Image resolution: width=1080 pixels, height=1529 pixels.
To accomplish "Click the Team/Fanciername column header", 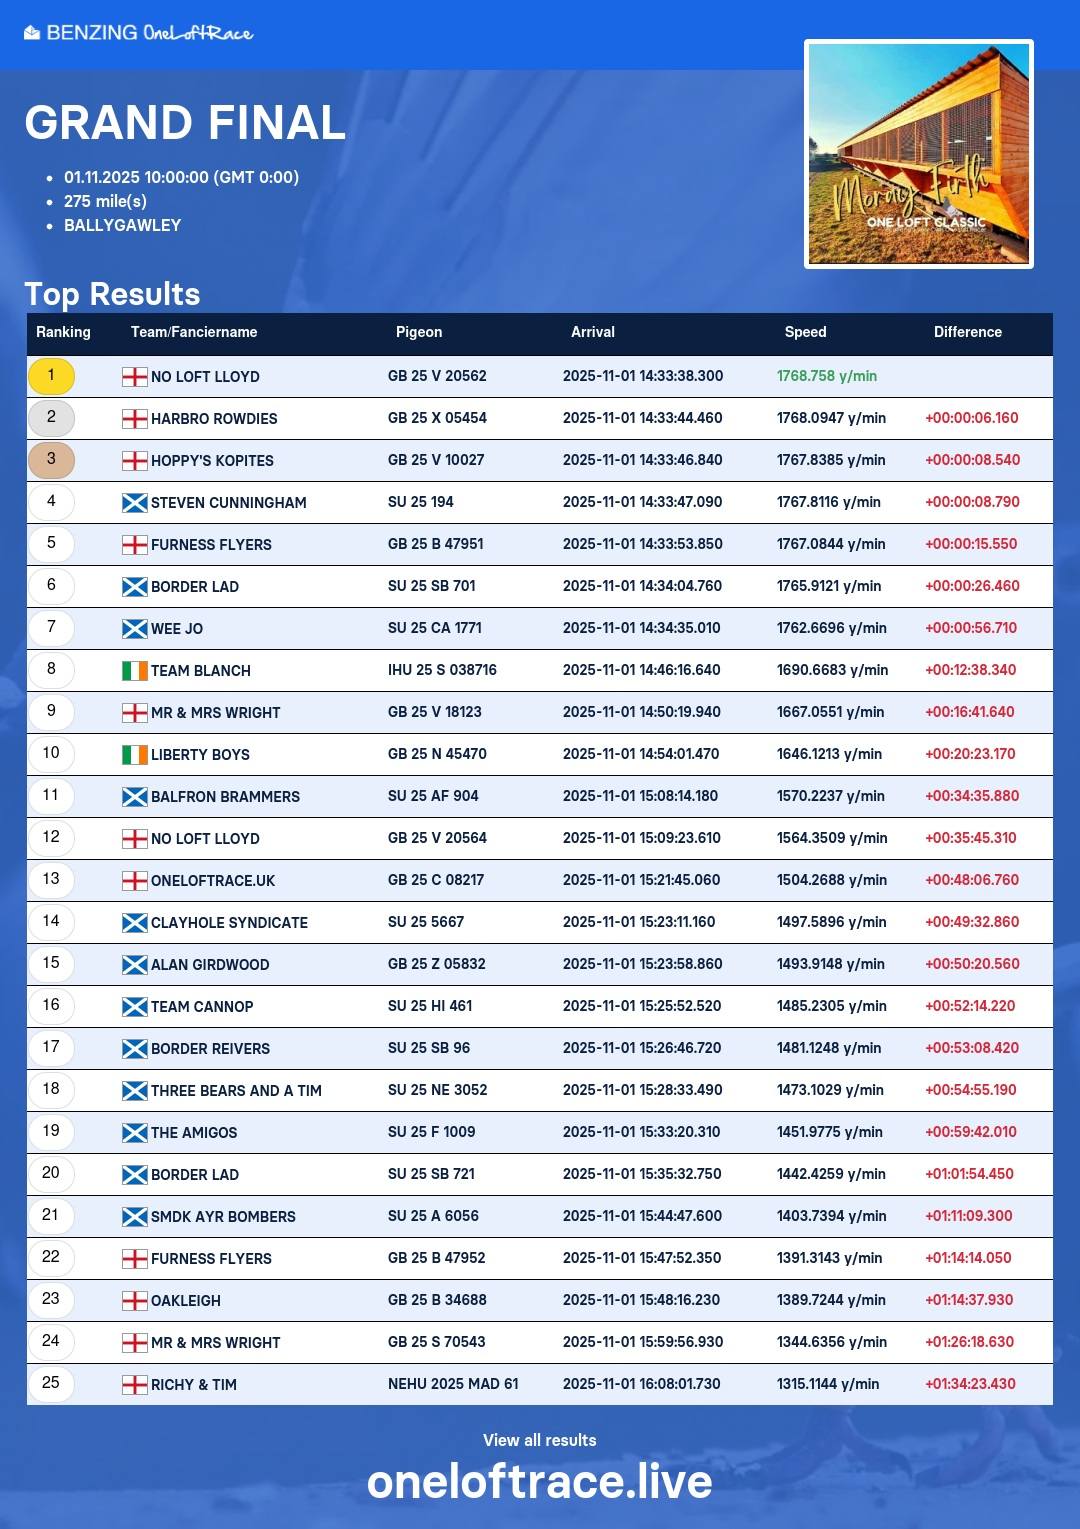I will point(194,332).
